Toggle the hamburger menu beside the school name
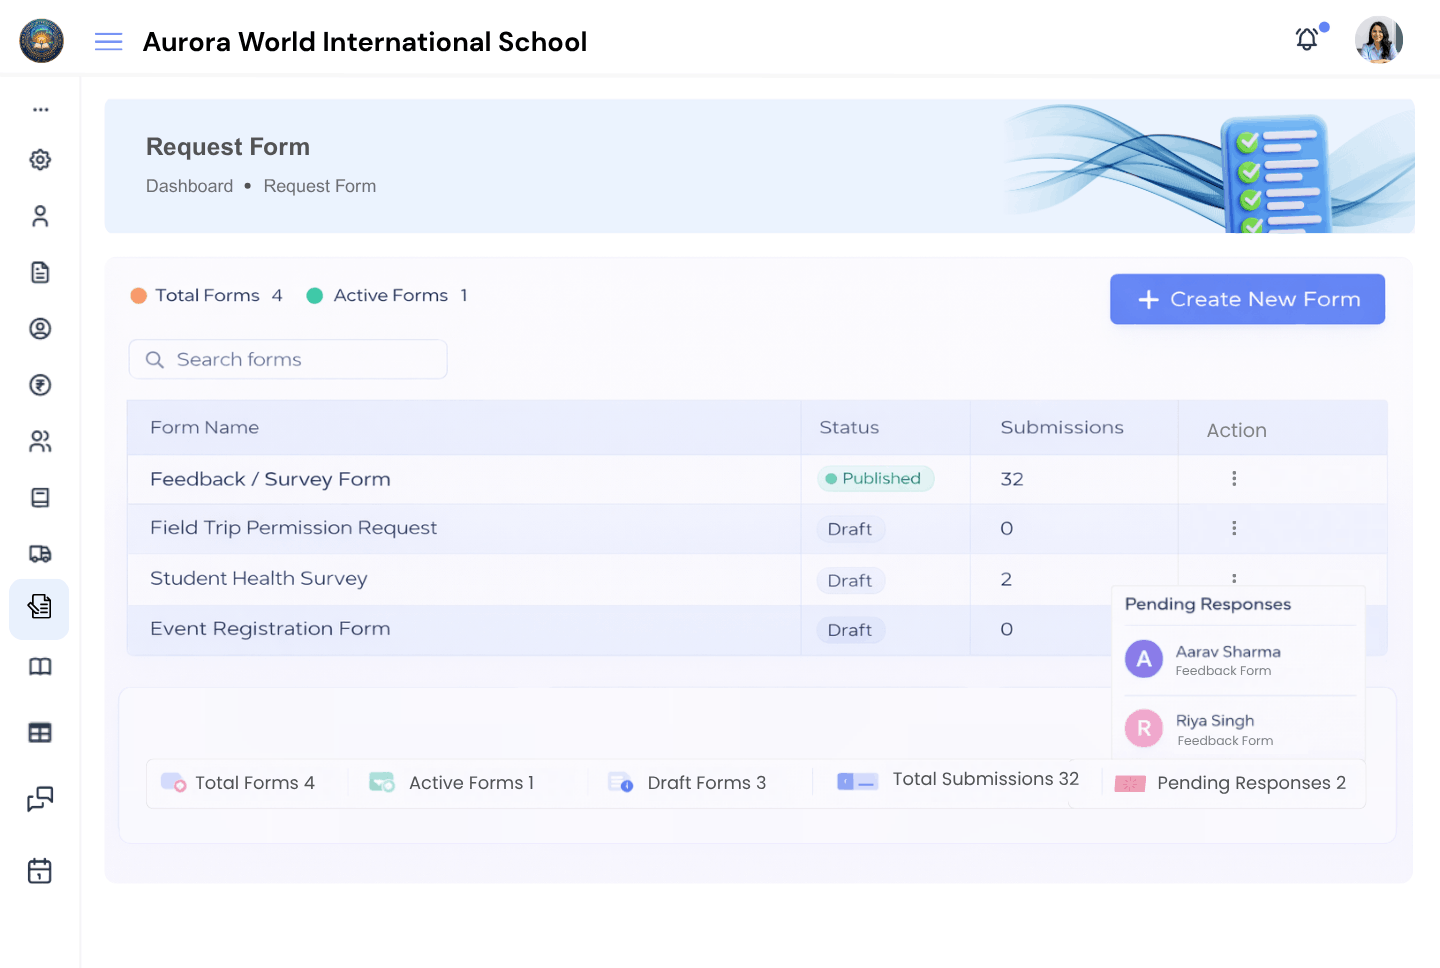This screenshot has width=1440, height=968. click(x=108, y=42)
